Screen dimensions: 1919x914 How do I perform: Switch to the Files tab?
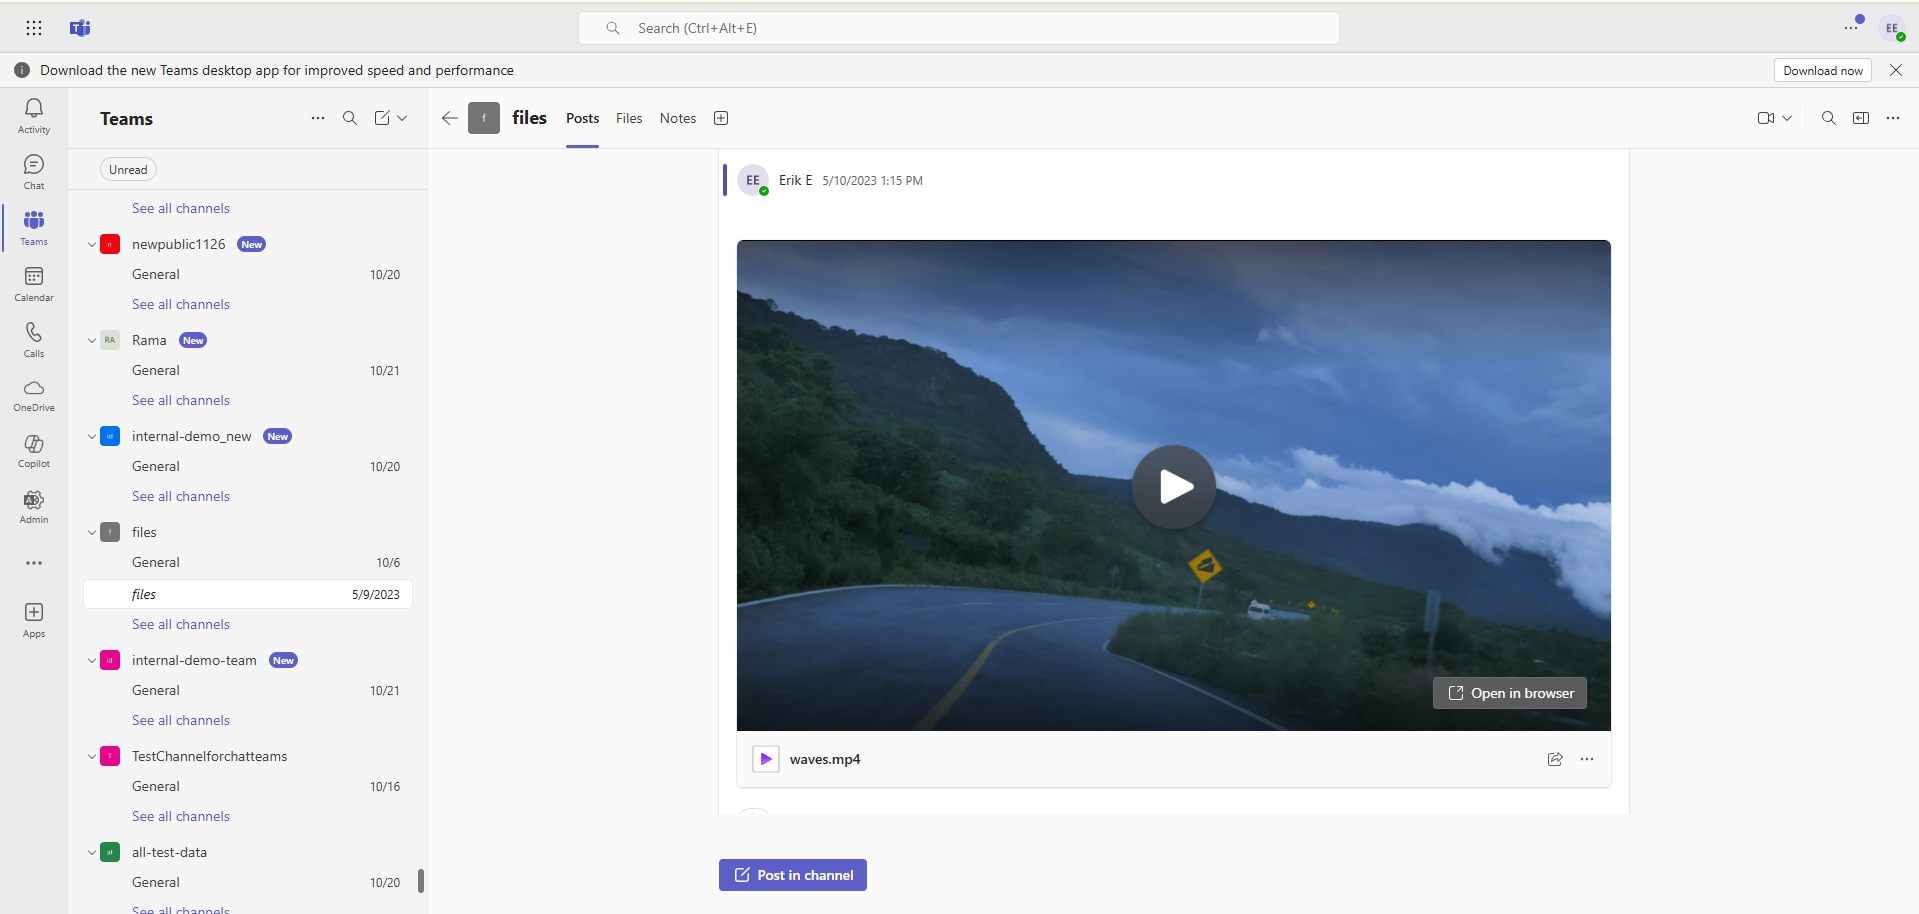628,118
